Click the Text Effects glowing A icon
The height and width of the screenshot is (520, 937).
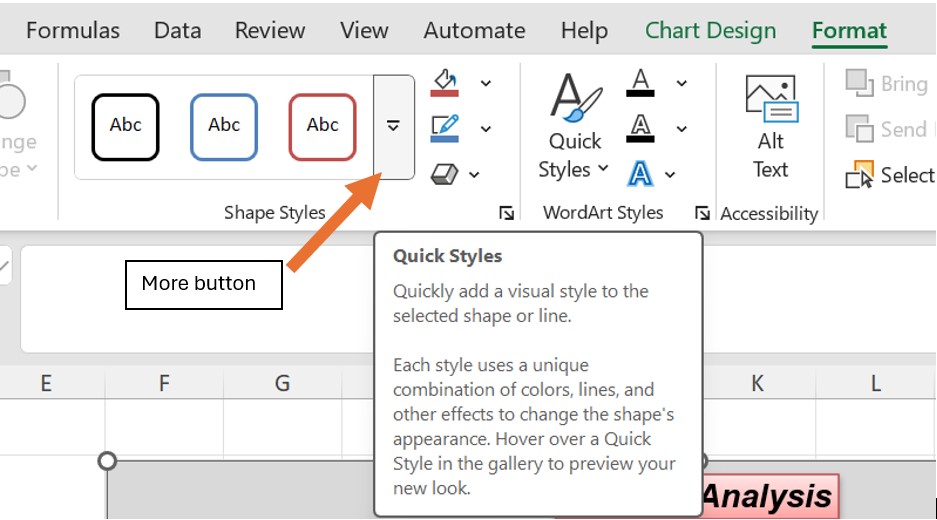tap(640, 174)
